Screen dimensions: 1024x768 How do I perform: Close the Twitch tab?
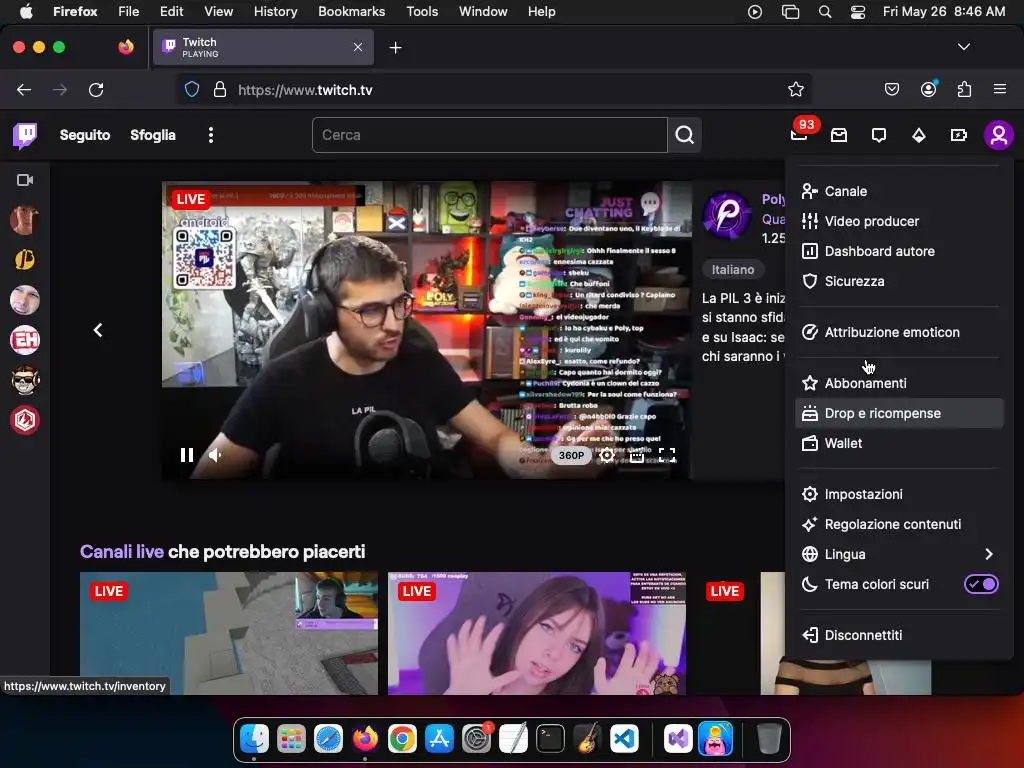point(358,47)
